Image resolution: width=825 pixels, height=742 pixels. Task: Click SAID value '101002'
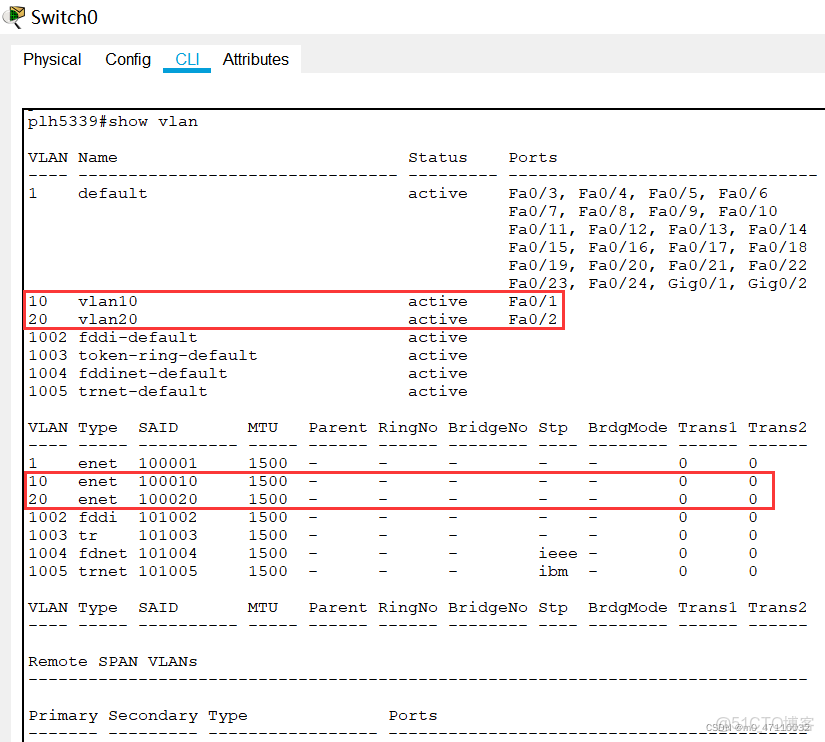[168, 517]
